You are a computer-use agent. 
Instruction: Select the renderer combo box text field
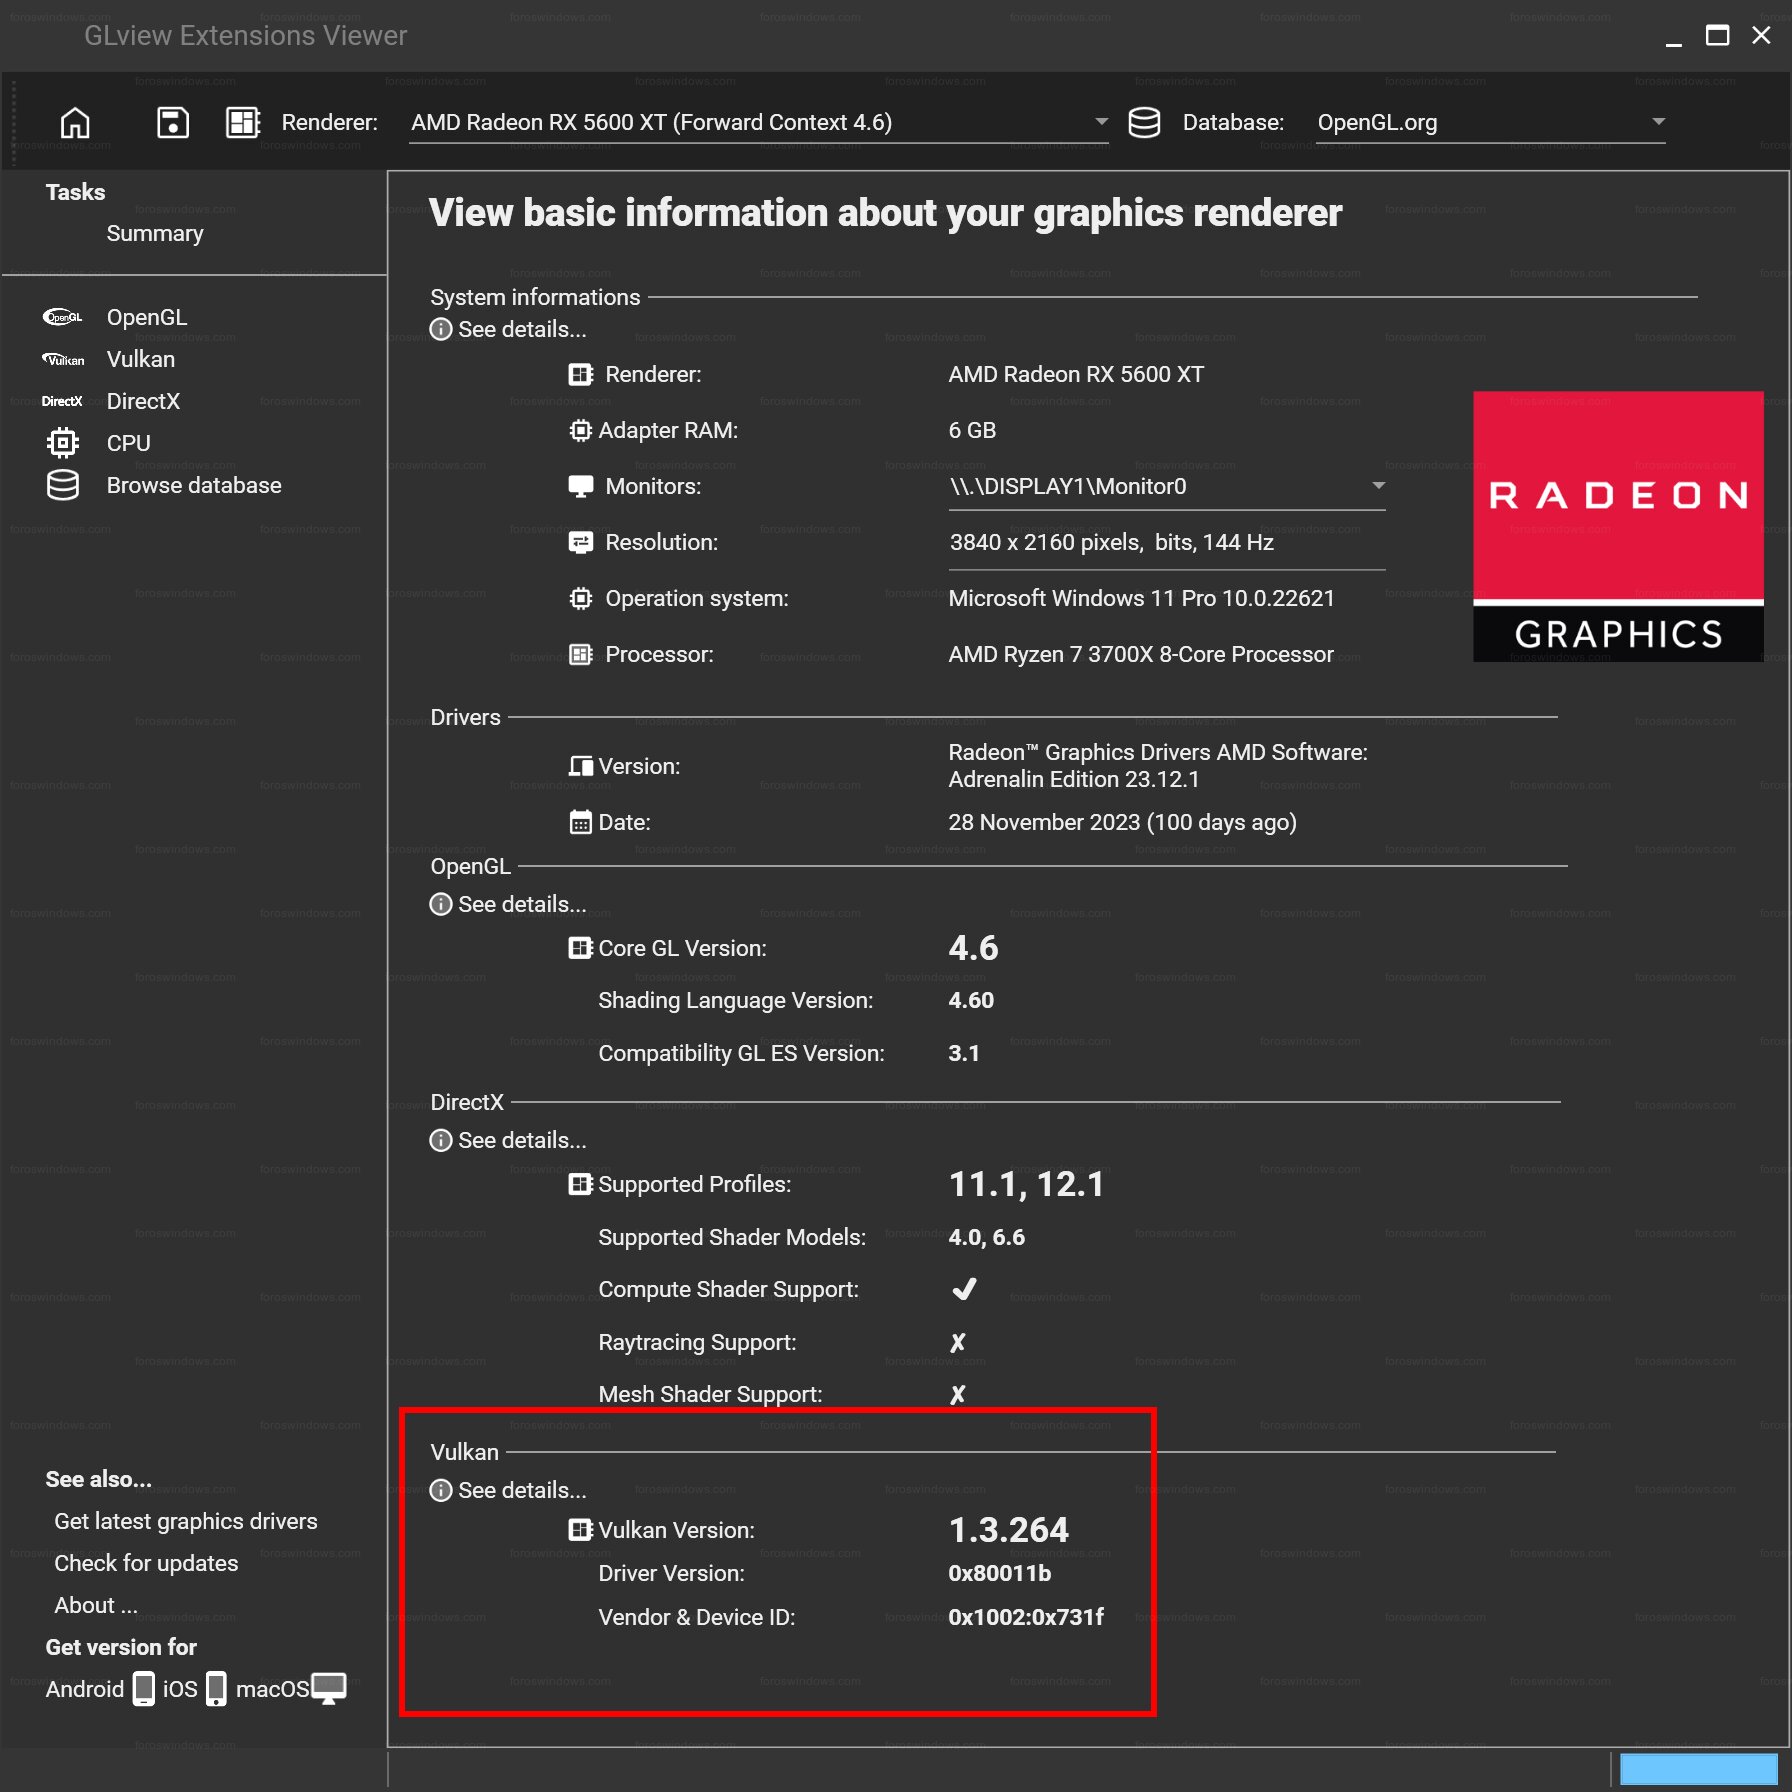click(758, 123)
